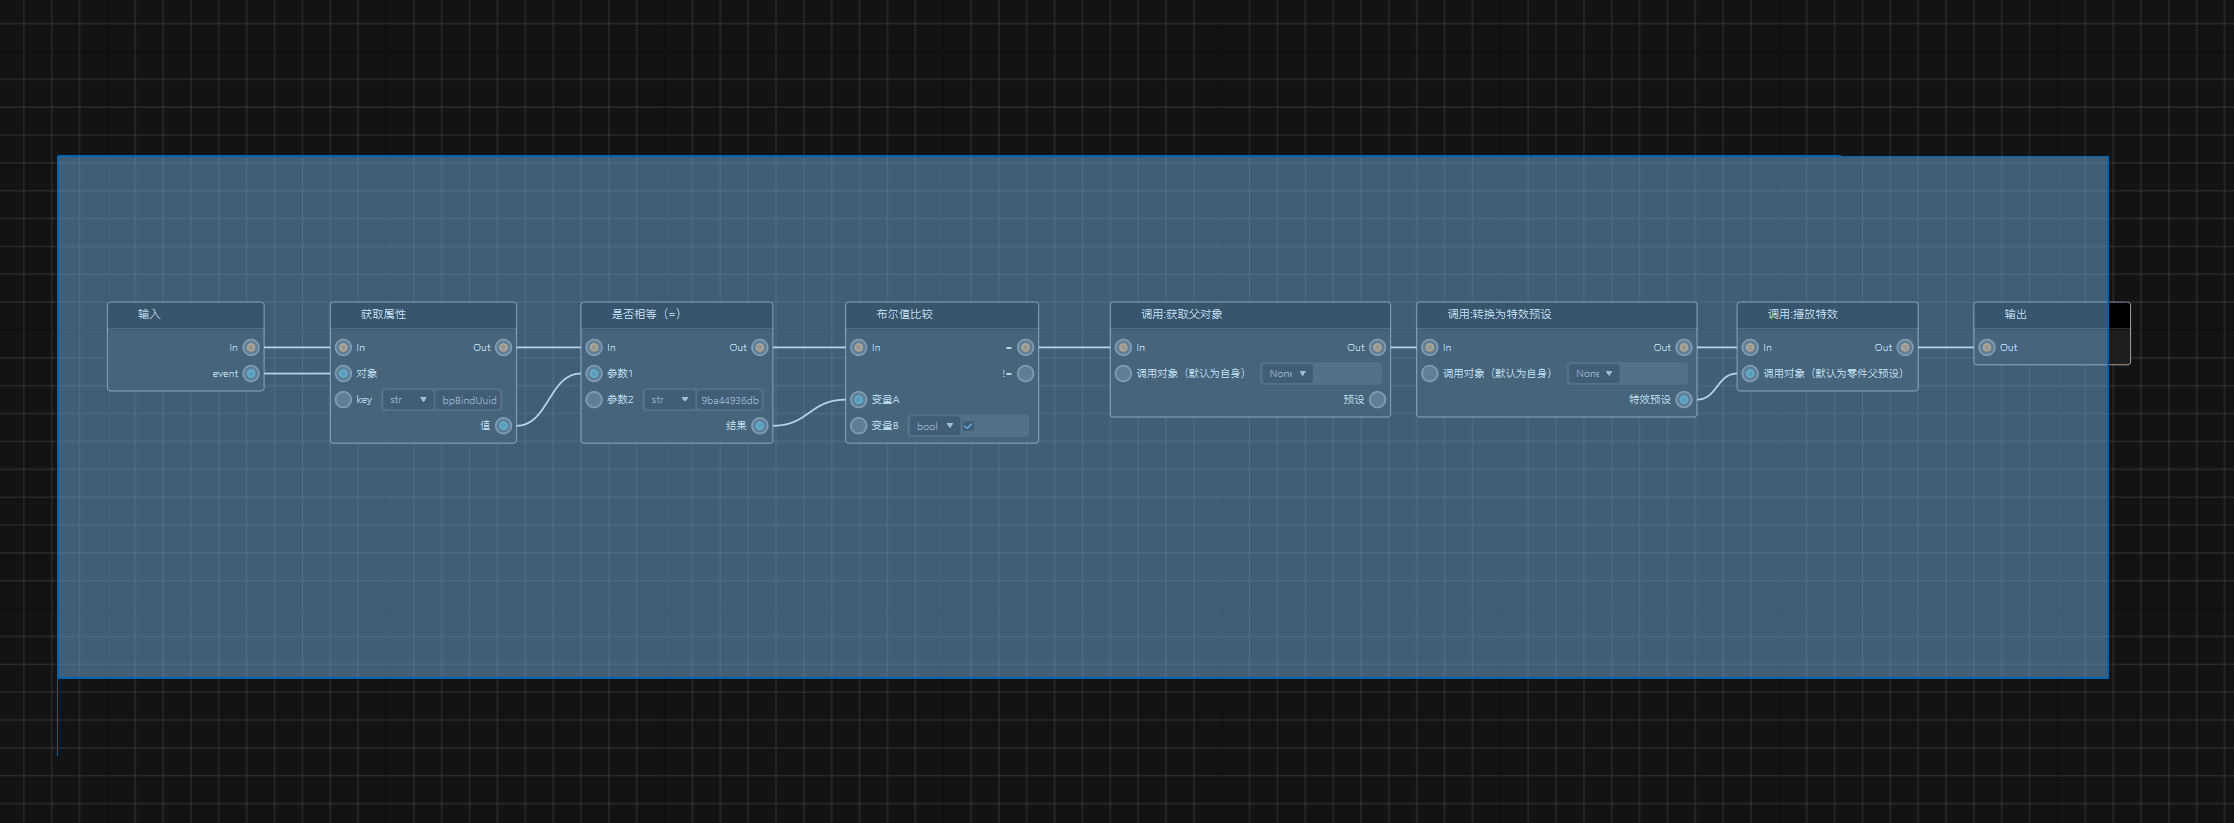Select Out port of 调用:获取父对象 node
The width and height of the screenshot is (2234, 823).
point(1378,347)
